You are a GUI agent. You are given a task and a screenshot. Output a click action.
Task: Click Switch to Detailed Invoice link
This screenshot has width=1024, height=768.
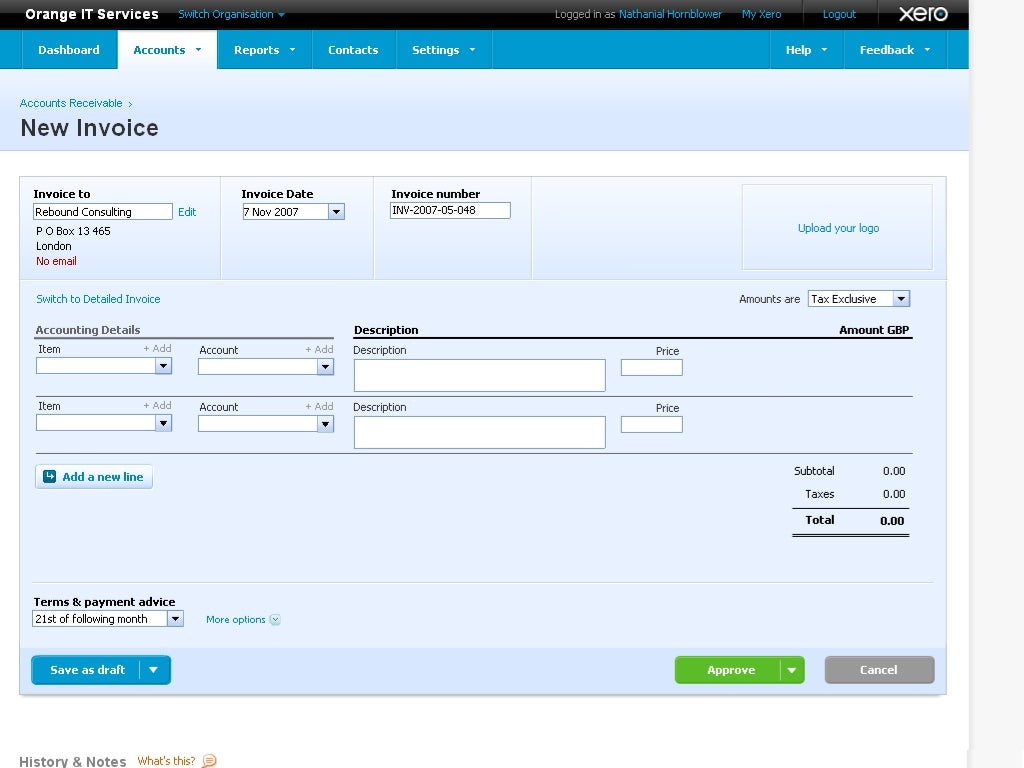[x=98, y=299]
